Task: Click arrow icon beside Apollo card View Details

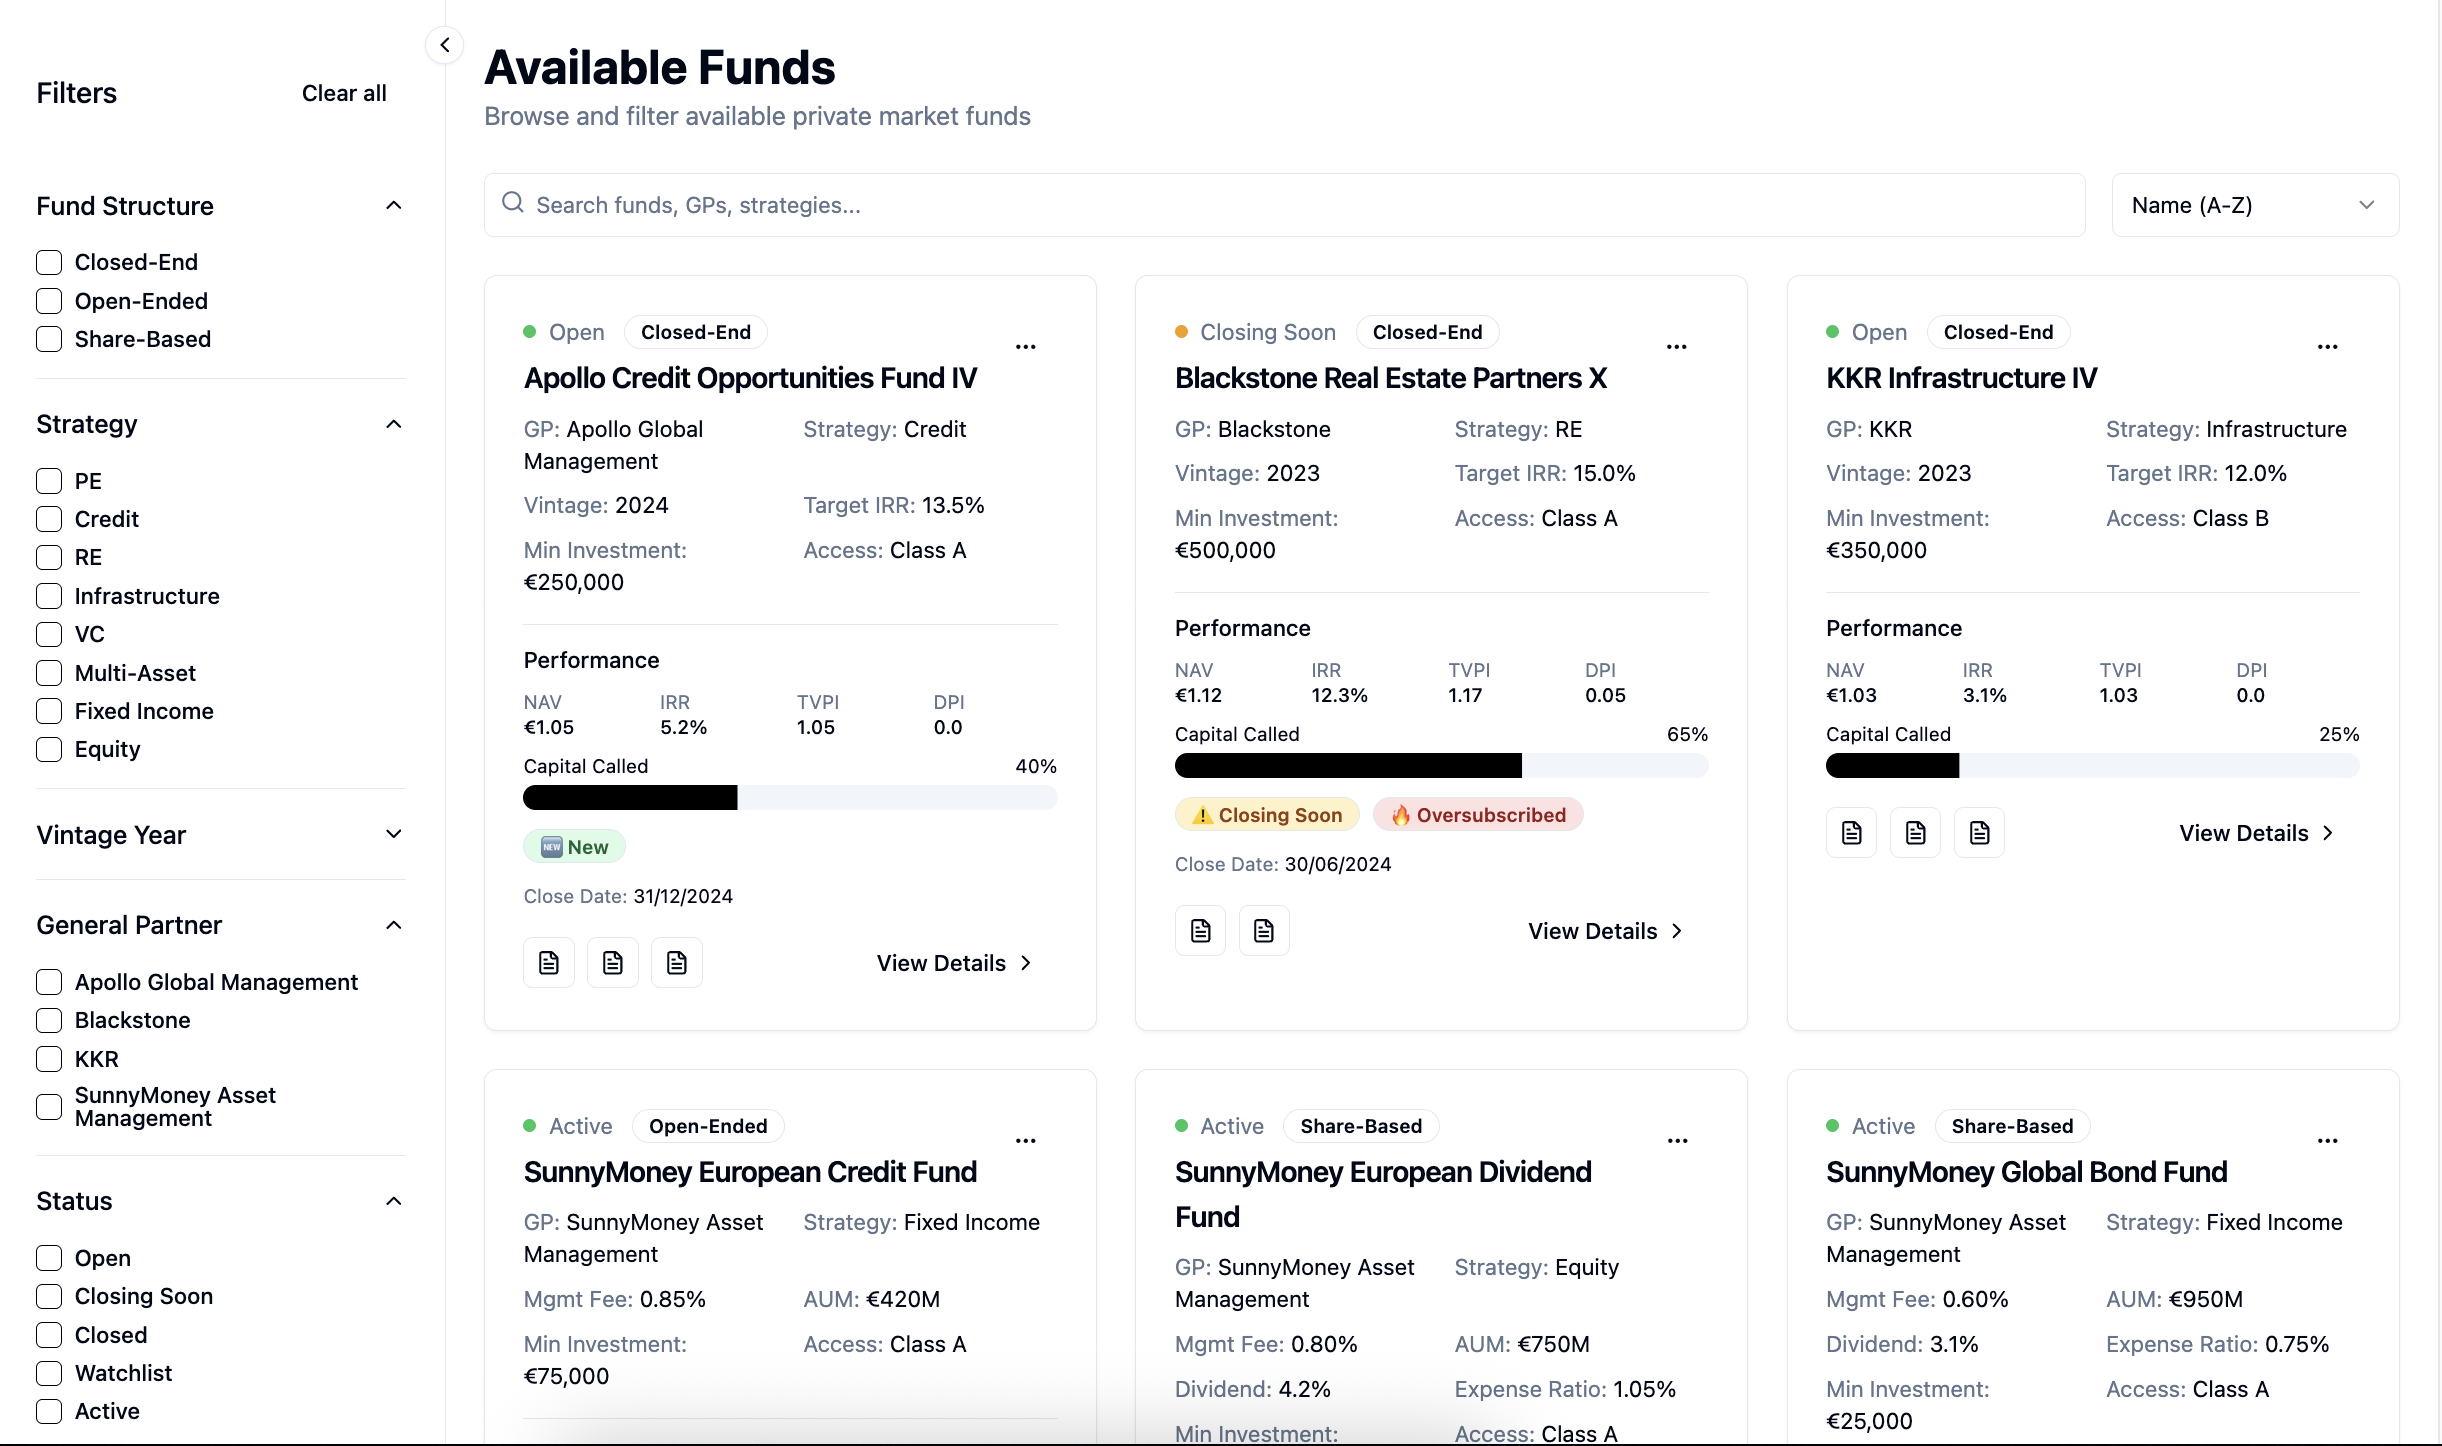Action: (x=1025, y=963)
